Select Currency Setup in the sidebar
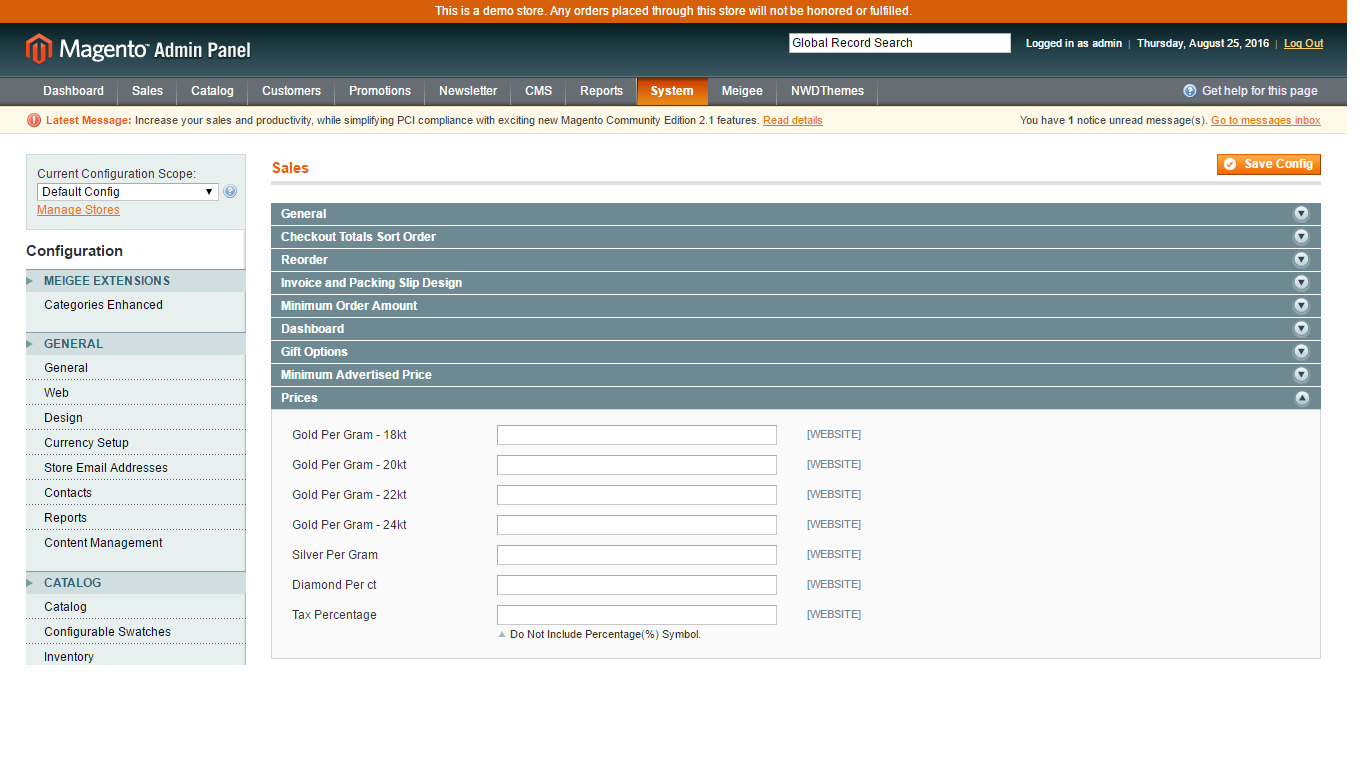This screenshot has width=1366, height=768. 85,442
